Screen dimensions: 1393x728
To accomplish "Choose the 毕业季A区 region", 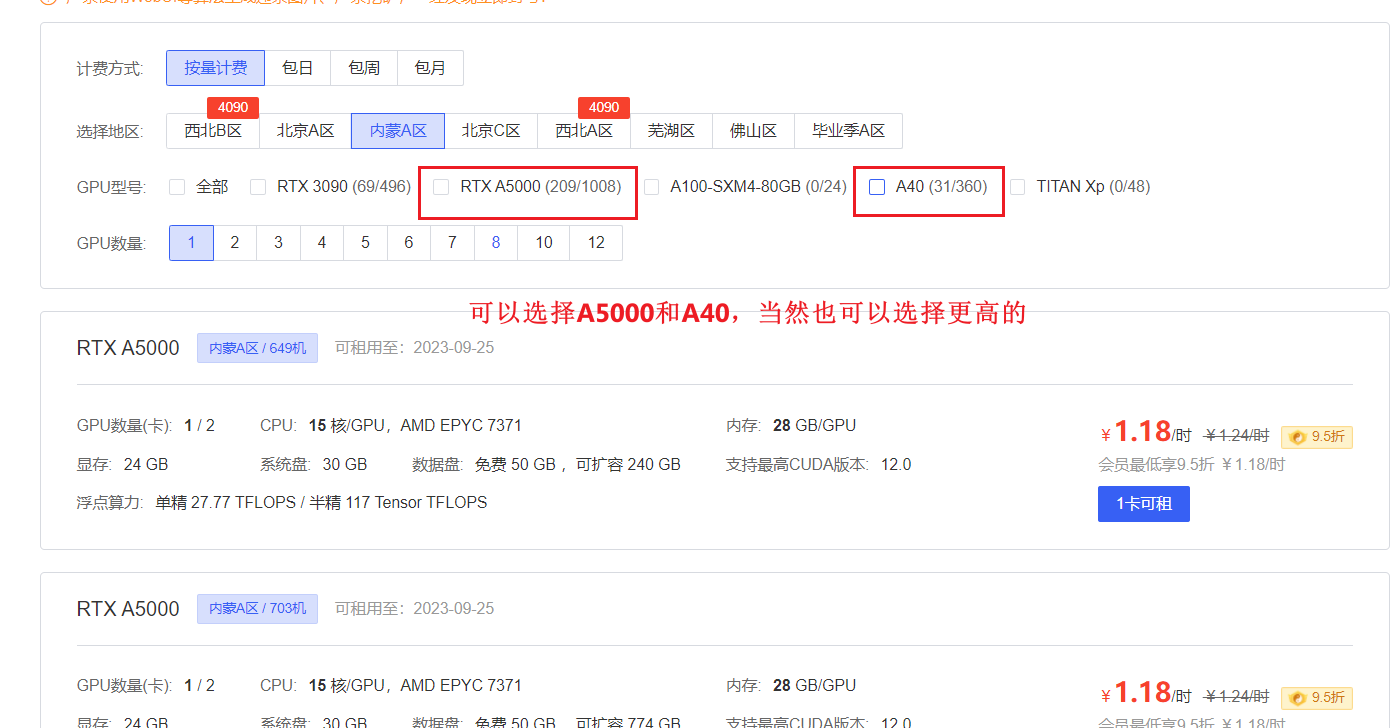I will [848, 131].
